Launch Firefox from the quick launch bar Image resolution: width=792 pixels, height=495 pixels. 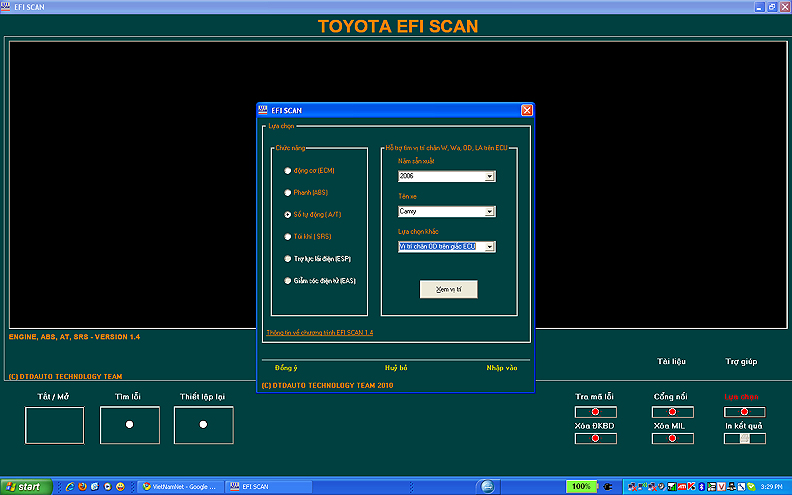tap(82, 486)
